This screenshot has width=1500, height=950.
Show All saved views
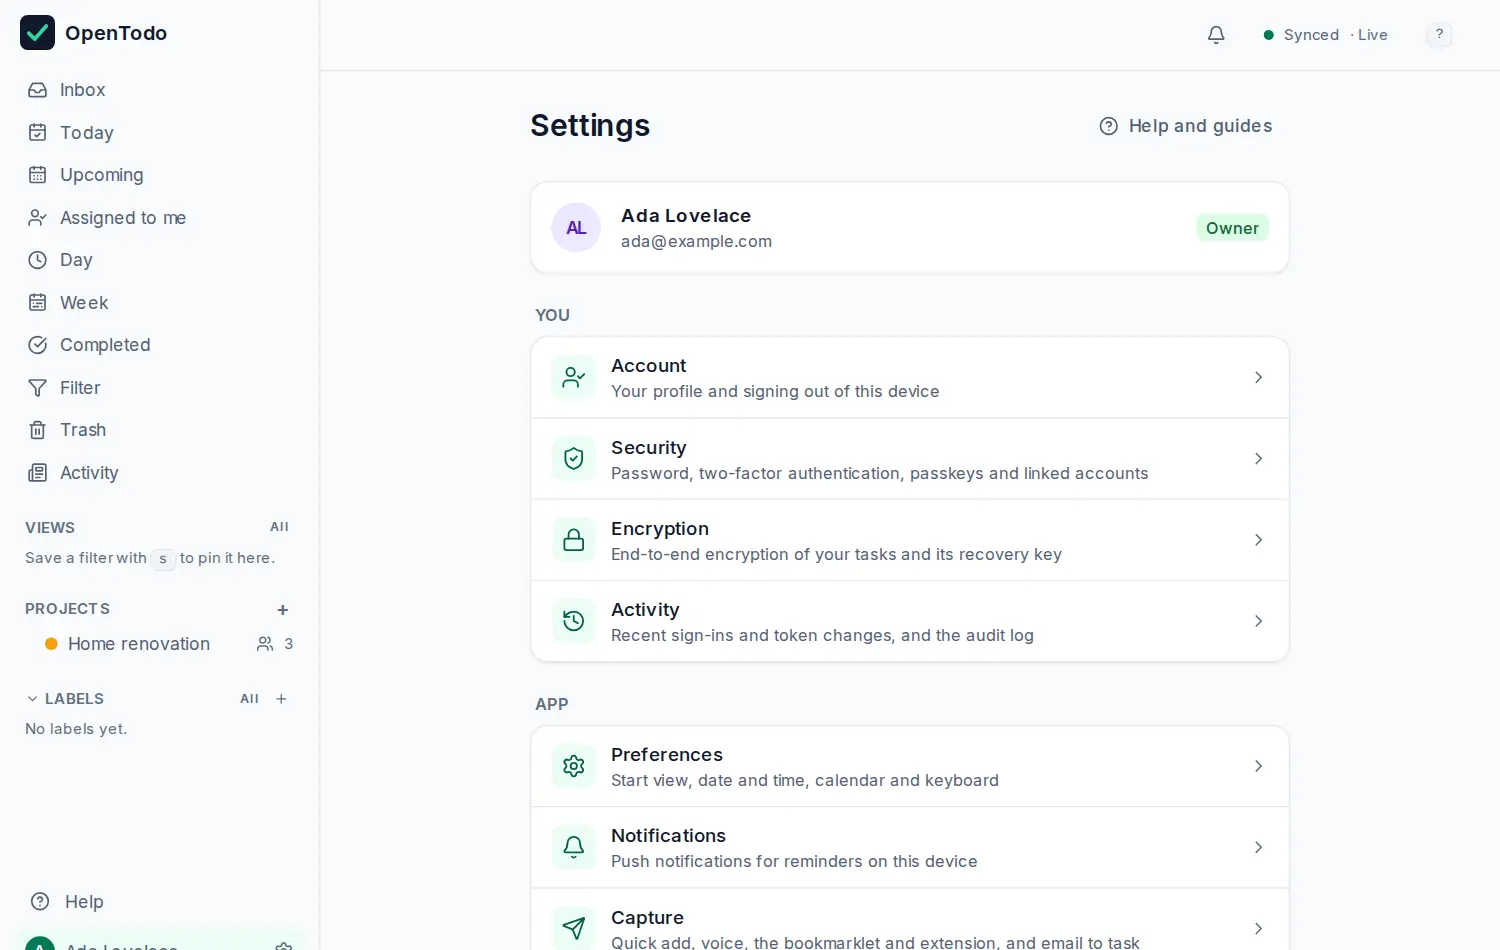(279, 527)
